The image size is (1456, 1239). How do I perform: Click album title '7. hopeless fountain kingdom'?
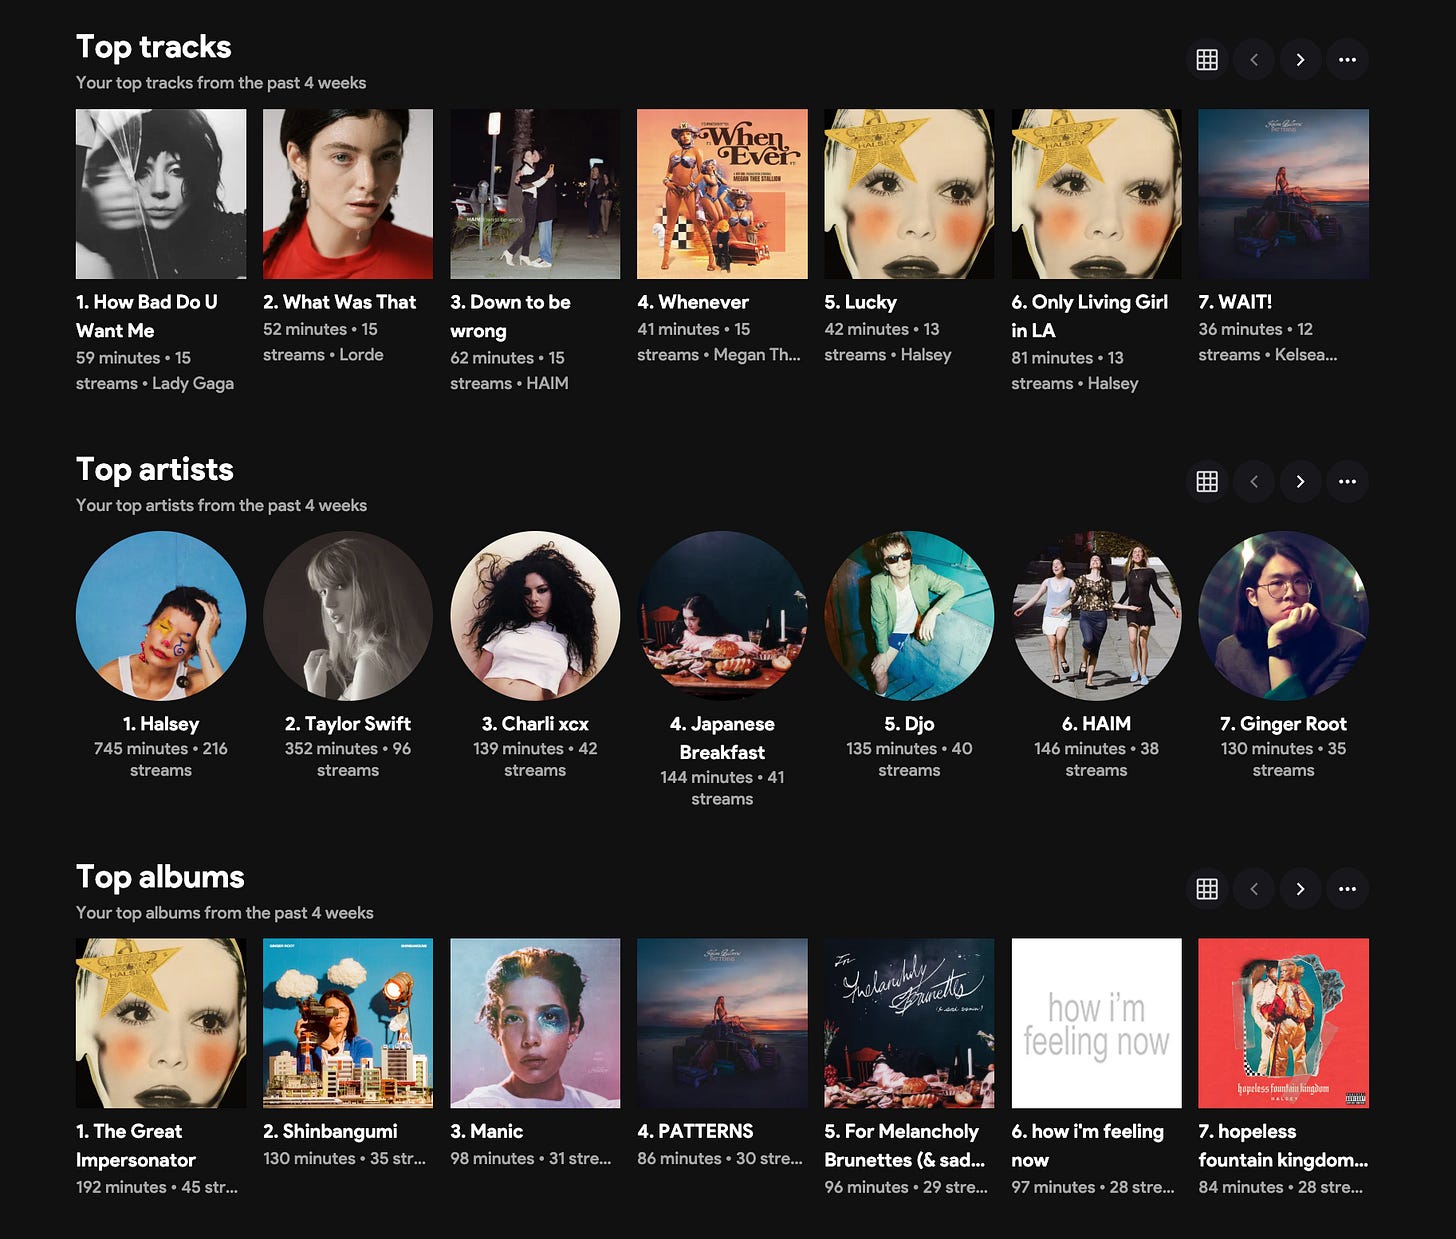pos(1283,1146)
